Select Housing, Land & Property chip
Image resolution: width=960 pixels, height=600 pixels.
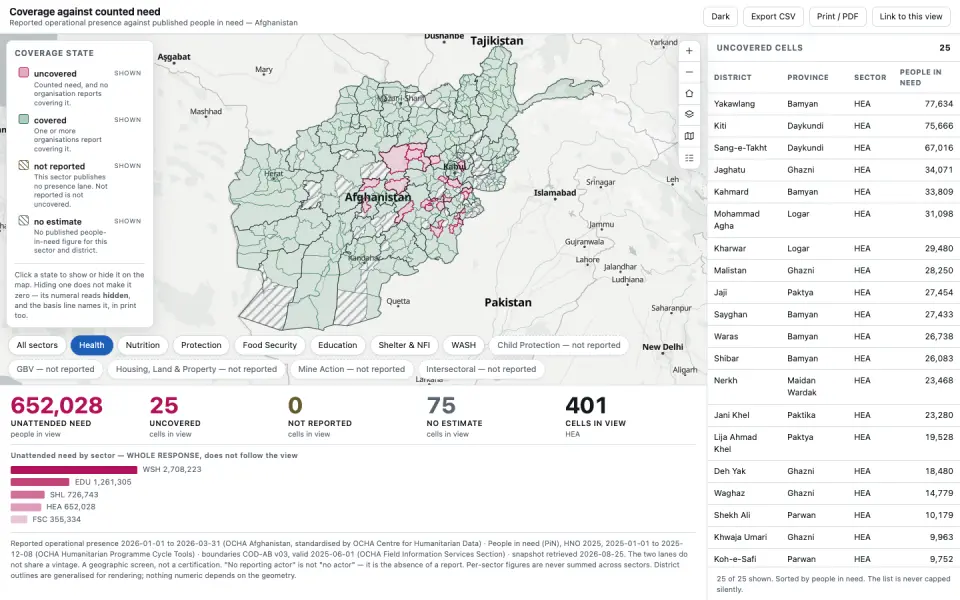click(196, 369)
